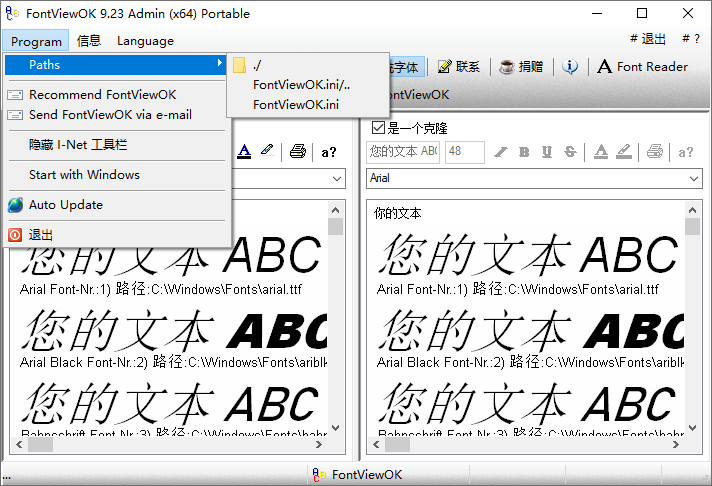The width and height of the screenshot is (712, 486).
Task: Click the 联系 contact button
Action: 459,67
